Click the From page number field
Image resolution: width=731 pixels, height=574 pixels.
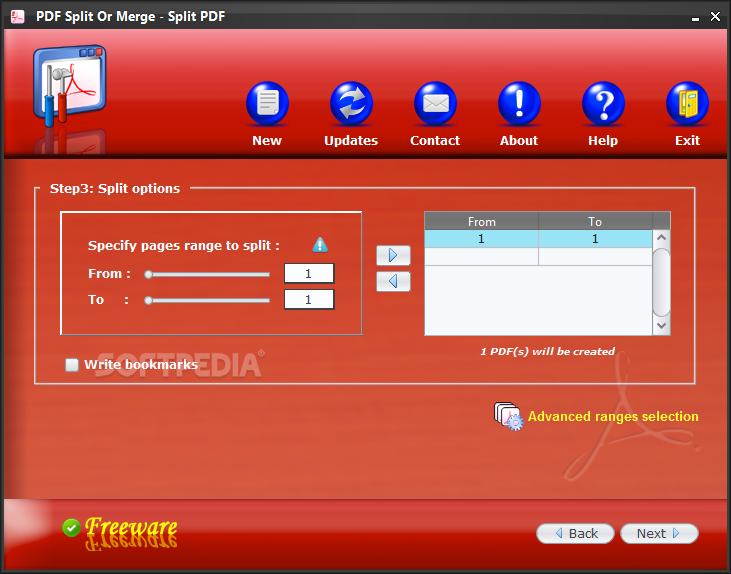click(x=309, y=273)
